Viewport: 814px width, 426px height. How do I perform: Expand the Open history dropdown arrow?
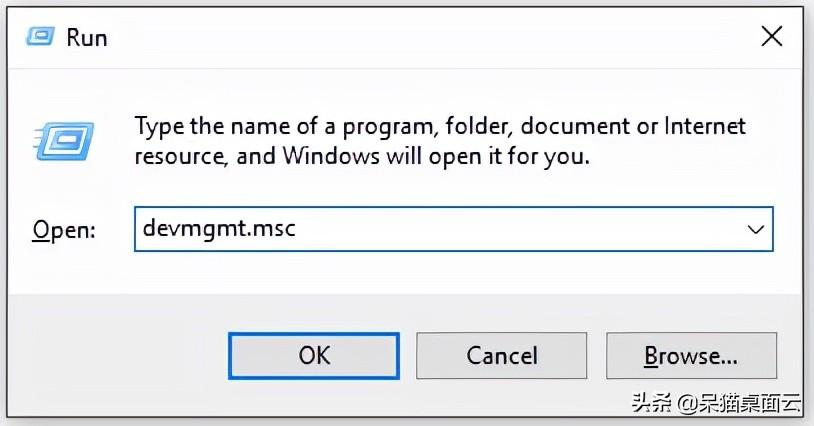pyautogui.click(x=755, y=229)
